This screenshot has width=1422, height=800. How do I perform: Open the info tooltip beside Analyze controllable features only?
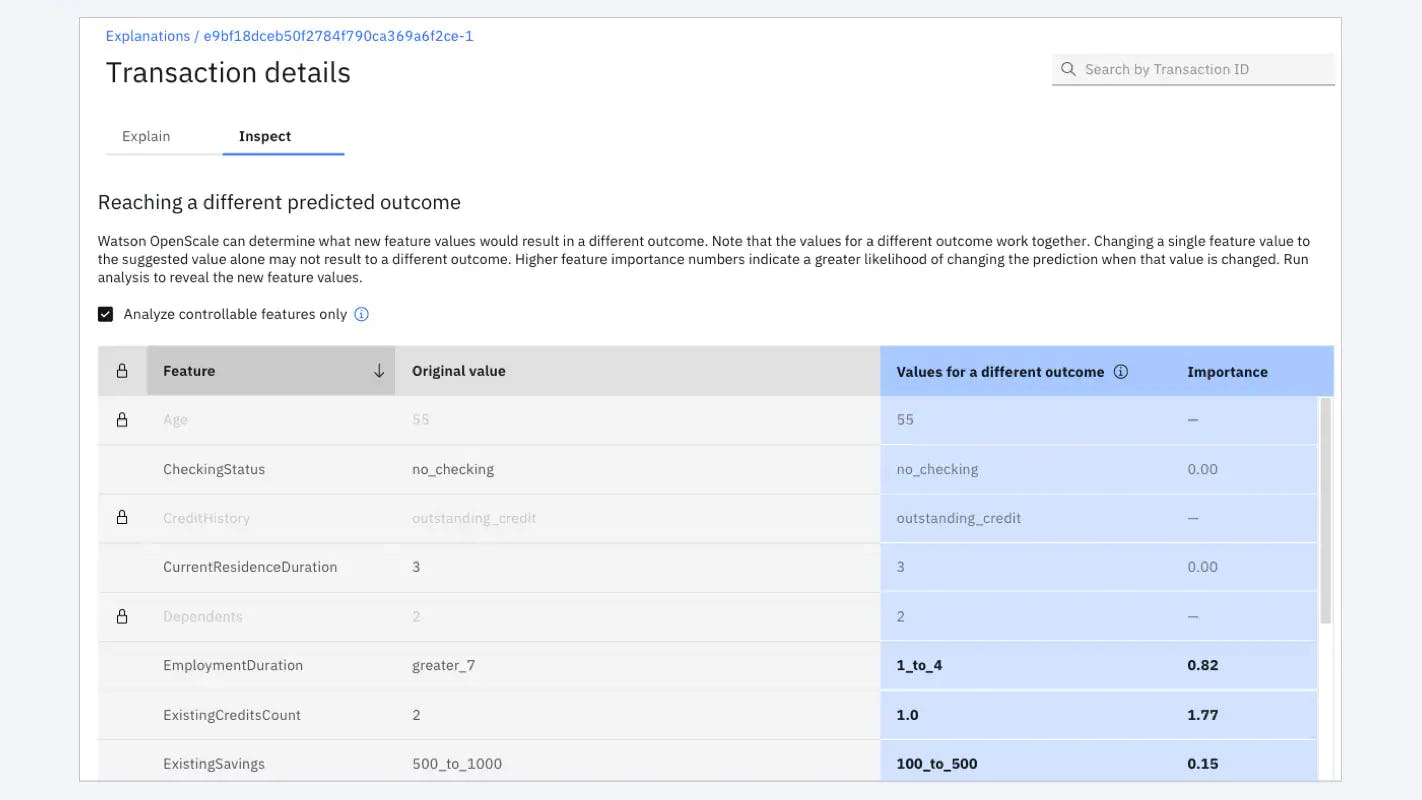pyautogui.click(x=361, y=314)
